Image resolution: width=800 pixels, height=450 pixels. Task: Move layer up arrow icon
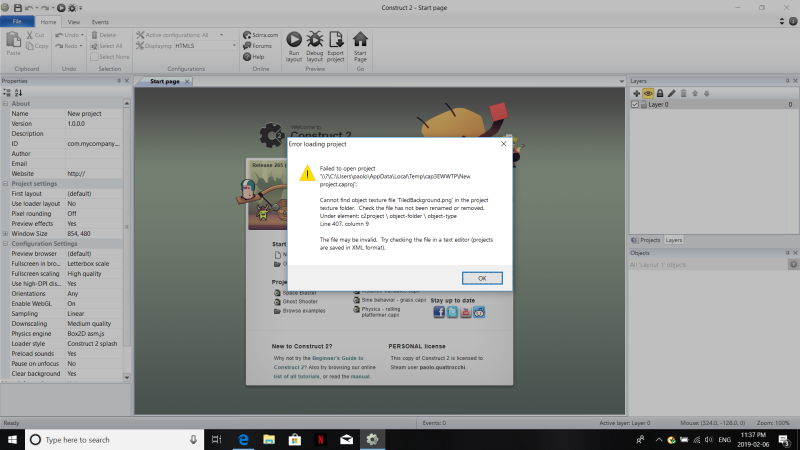(x=695, y=93)
